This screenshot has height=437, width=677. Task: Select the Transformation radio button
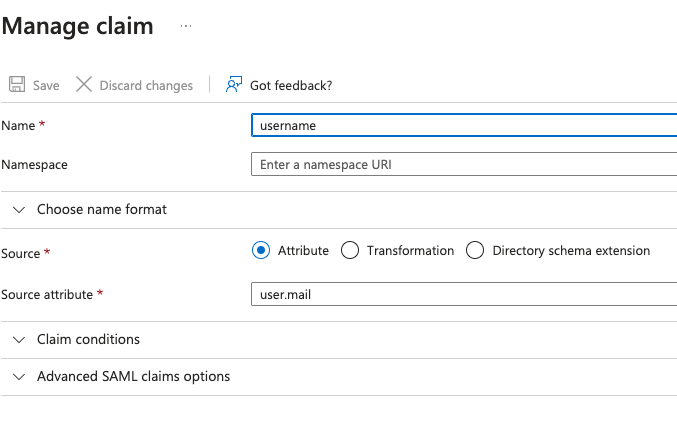click(x=350, y=250)
